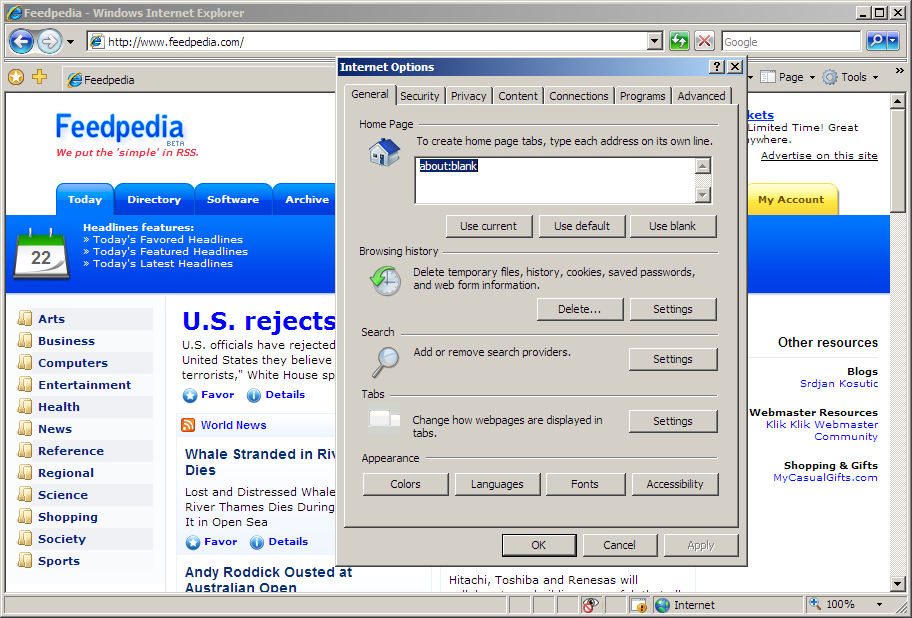This screenshot has height=618, width=912.
Task: Click the calendar icon showing 22
Action: [x=41, y=255]
